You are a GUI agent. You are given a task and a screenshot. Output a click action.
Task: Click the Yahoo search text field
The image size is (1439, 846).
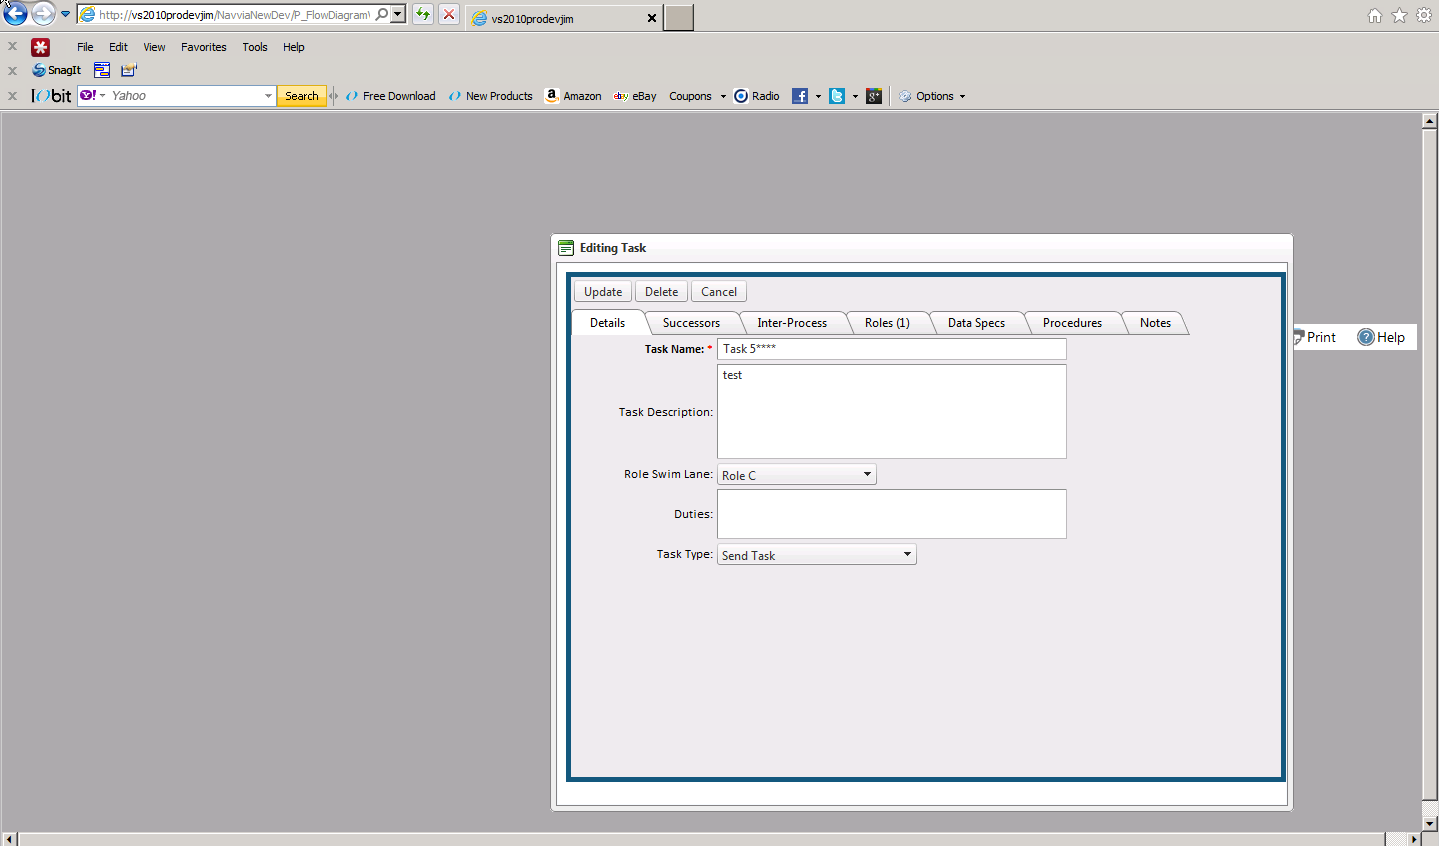[185, 96]
